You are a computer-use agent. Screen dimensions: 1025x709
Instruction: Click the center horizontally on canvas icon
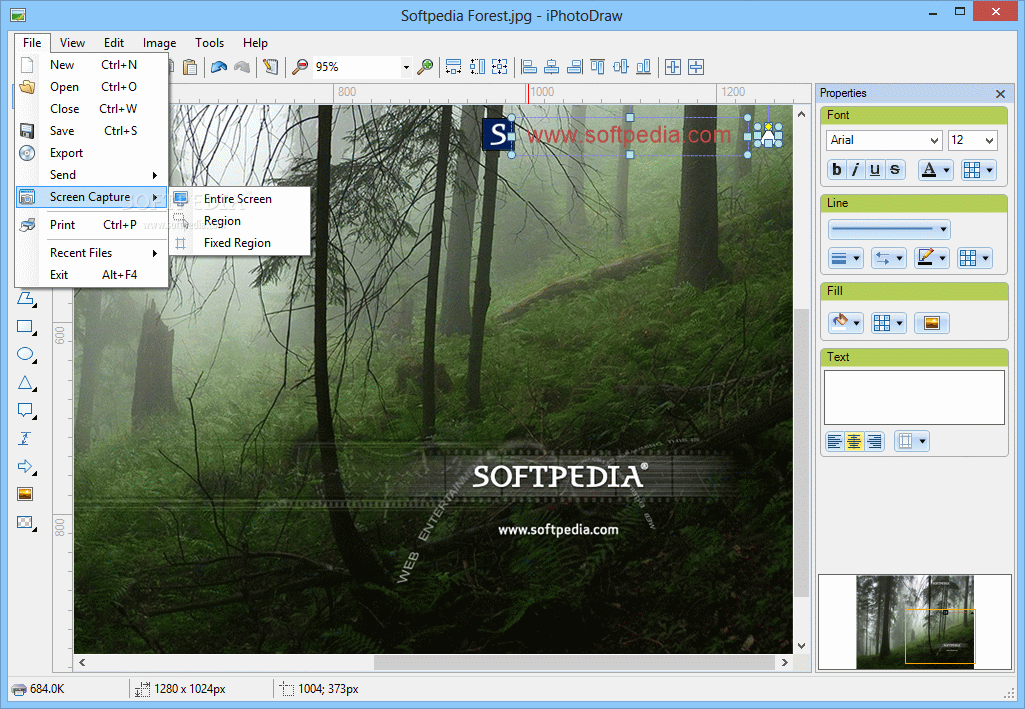coord(673,67)
